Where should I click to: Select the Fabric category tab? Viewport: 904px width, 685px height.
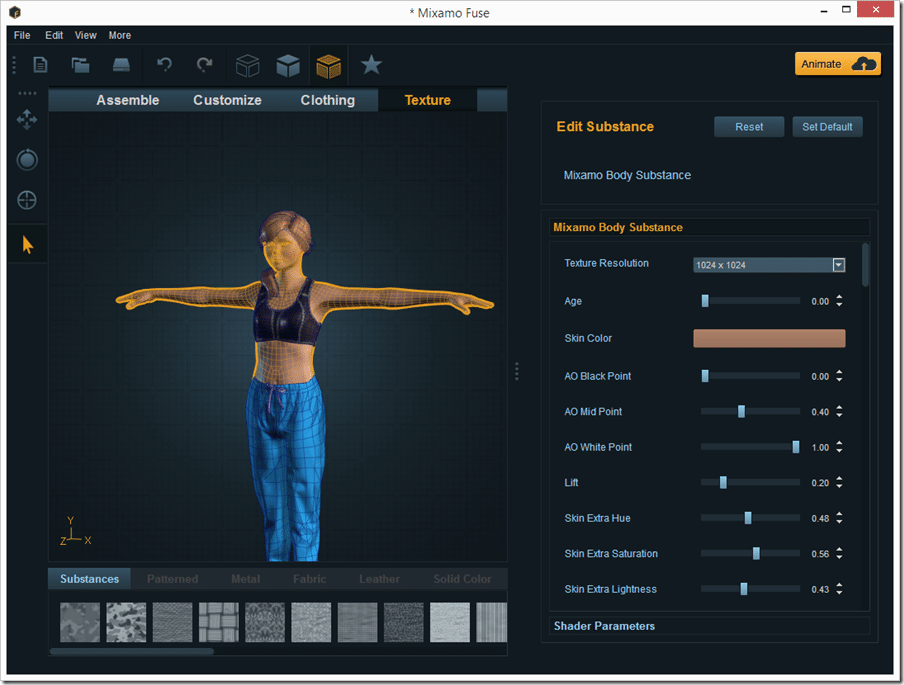310,579
